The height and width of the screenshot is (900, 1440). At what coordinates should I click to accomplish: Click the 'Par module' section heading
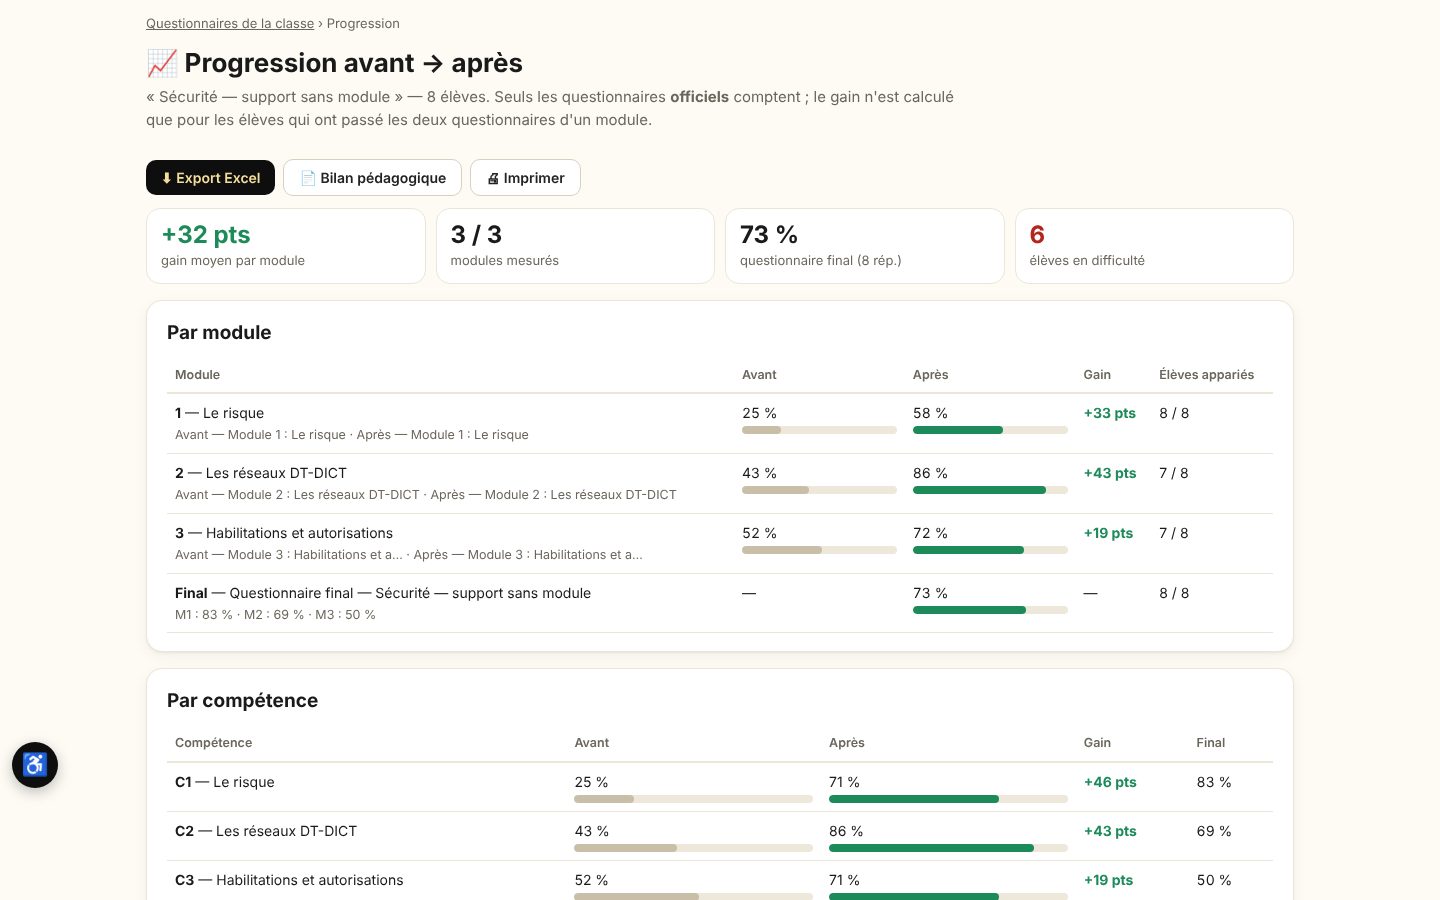(219, 332)
